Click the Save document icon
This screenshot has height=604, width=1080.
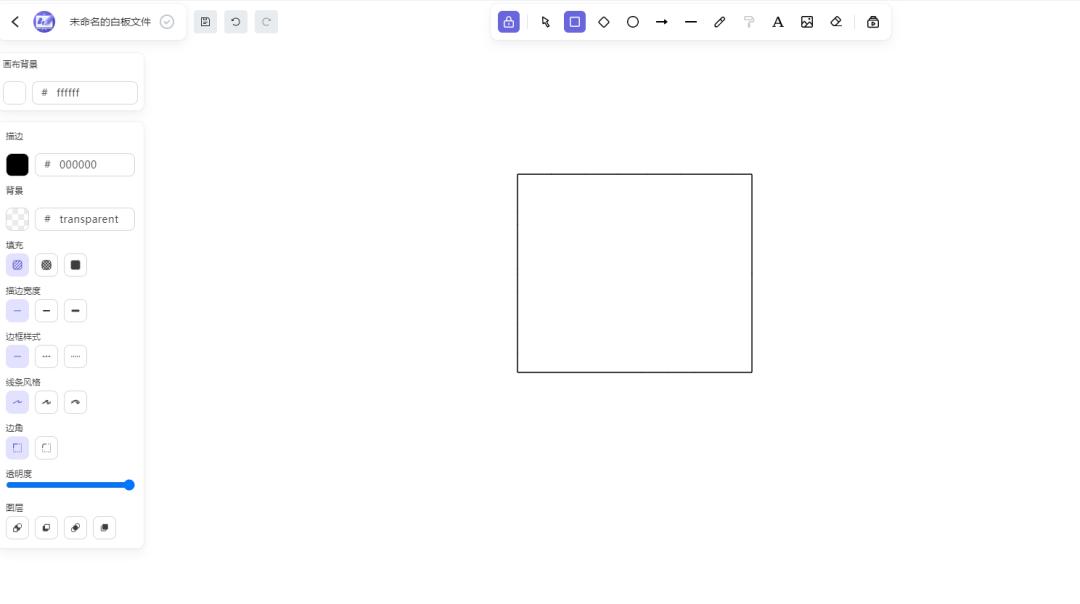click(x=205, y=21)
